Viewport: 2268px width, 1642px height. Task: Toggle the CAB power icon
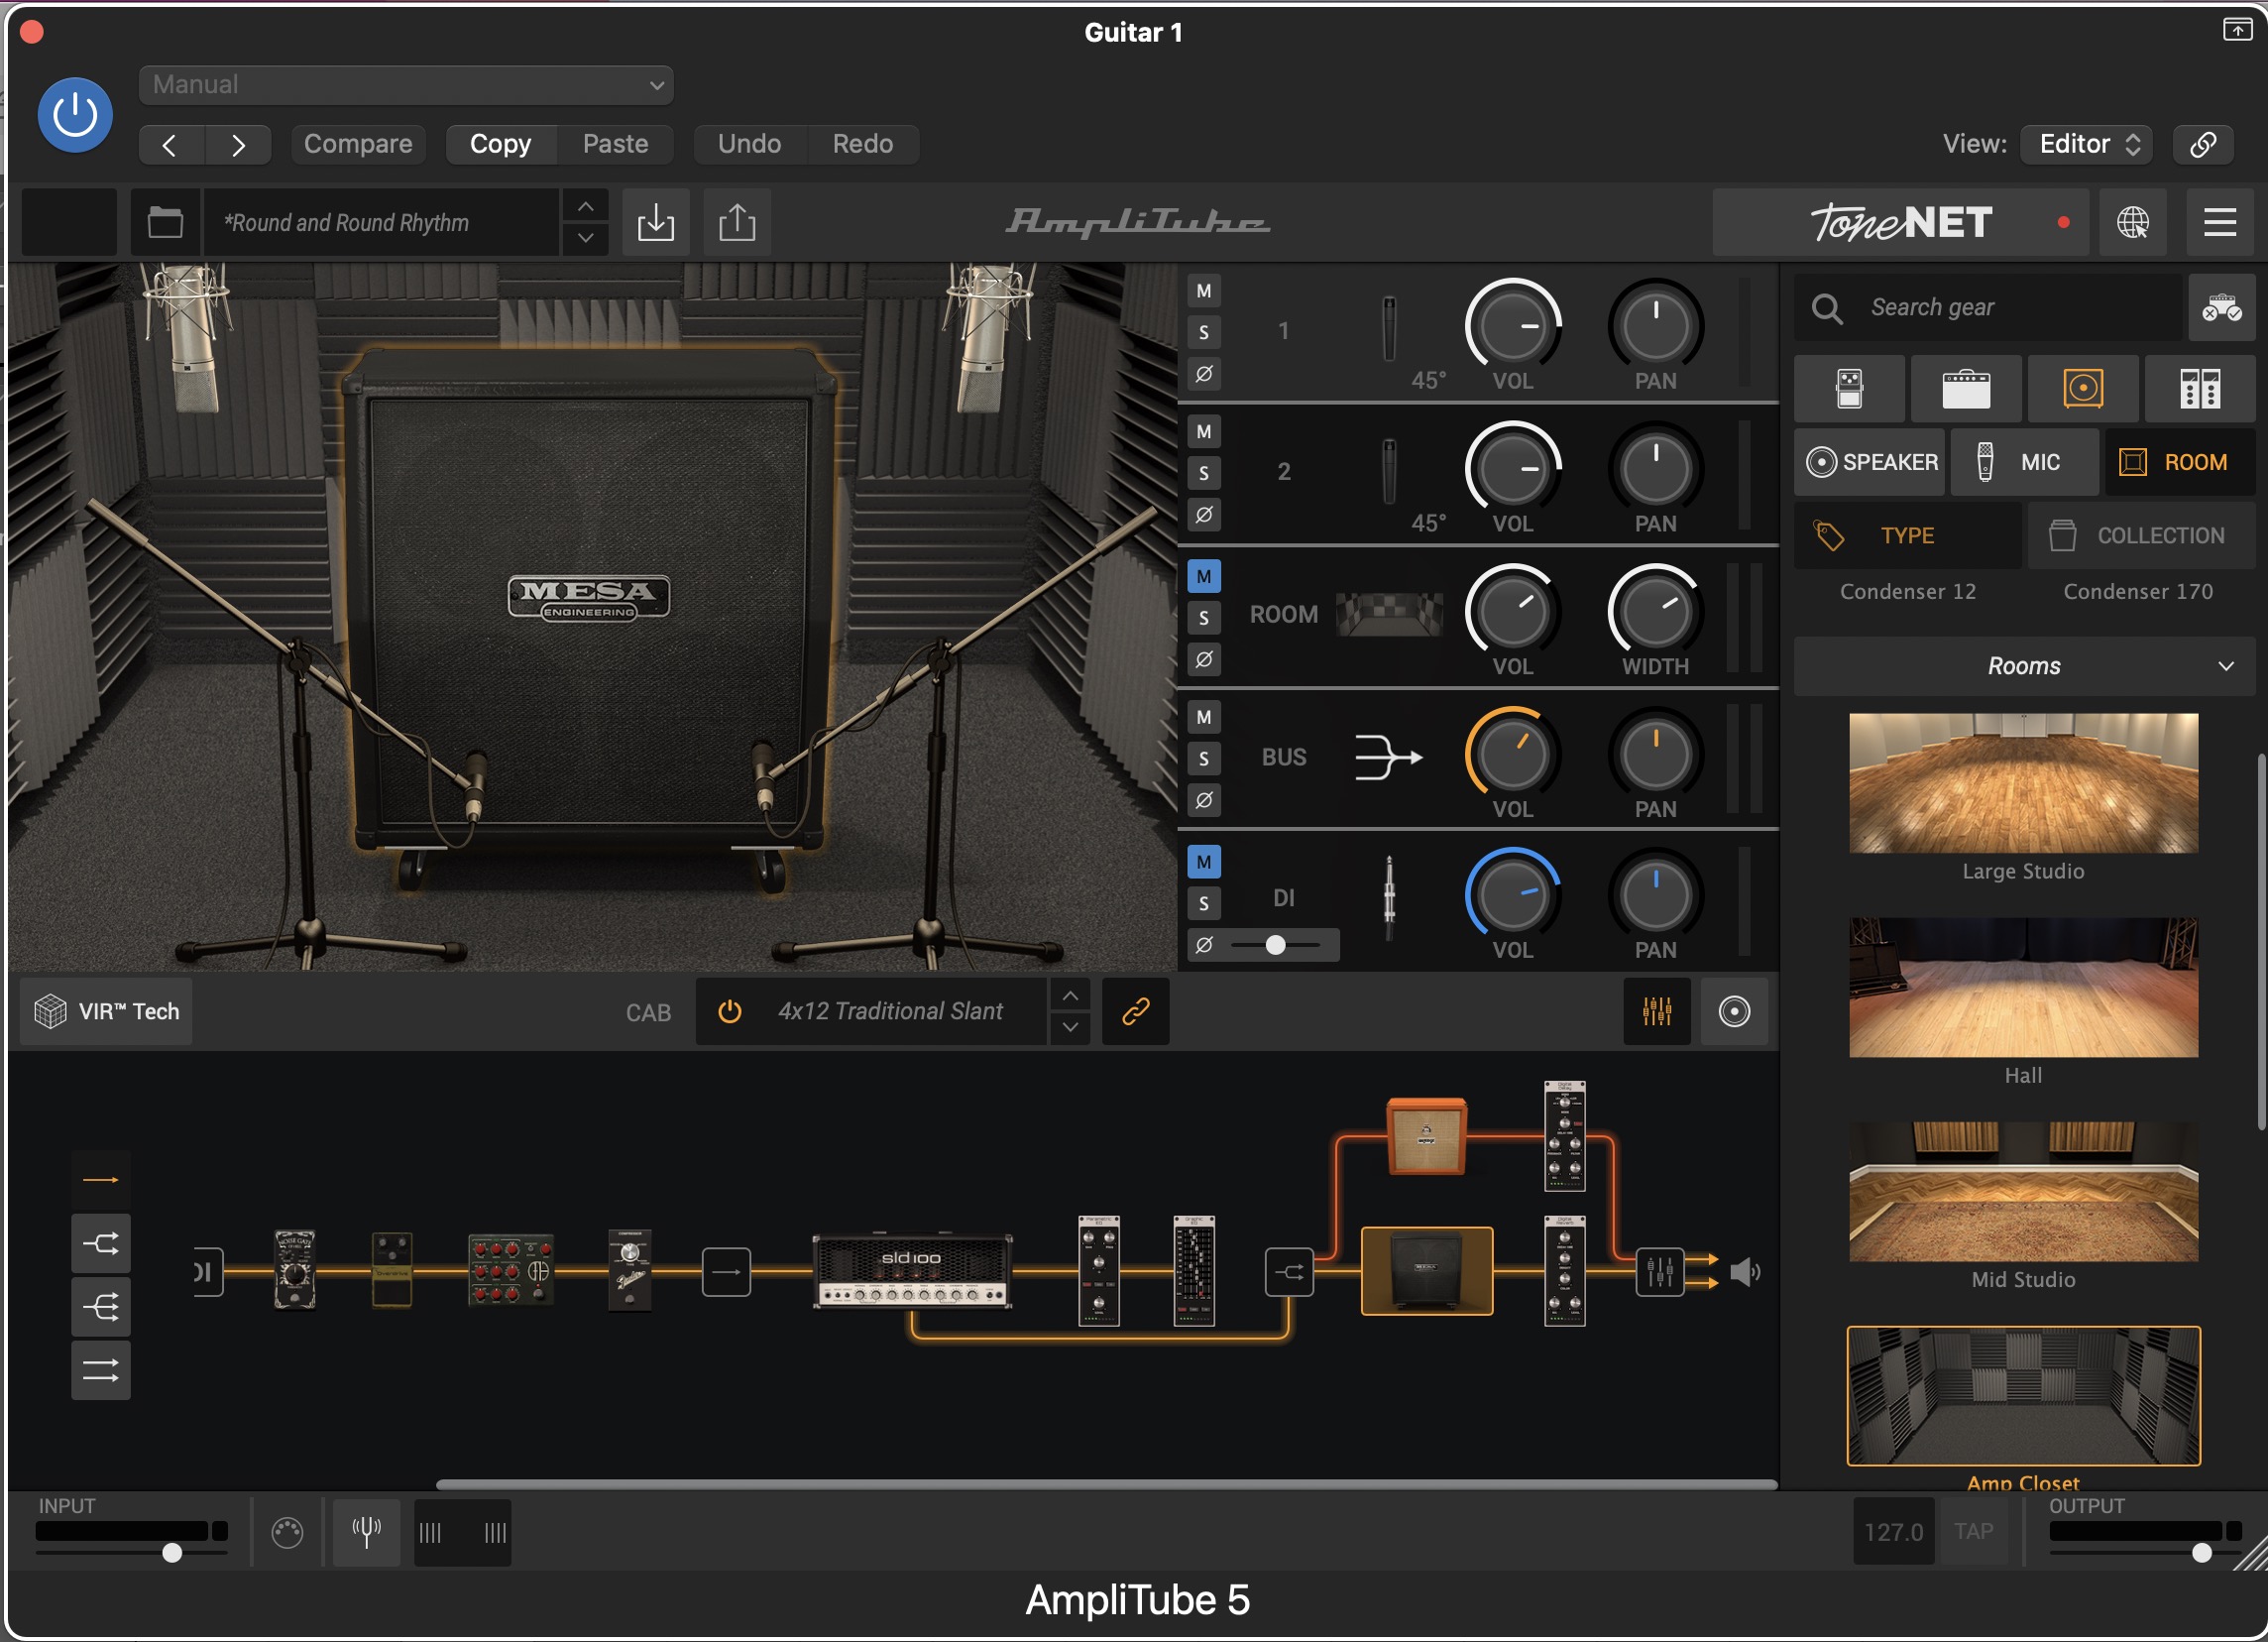730,1012
